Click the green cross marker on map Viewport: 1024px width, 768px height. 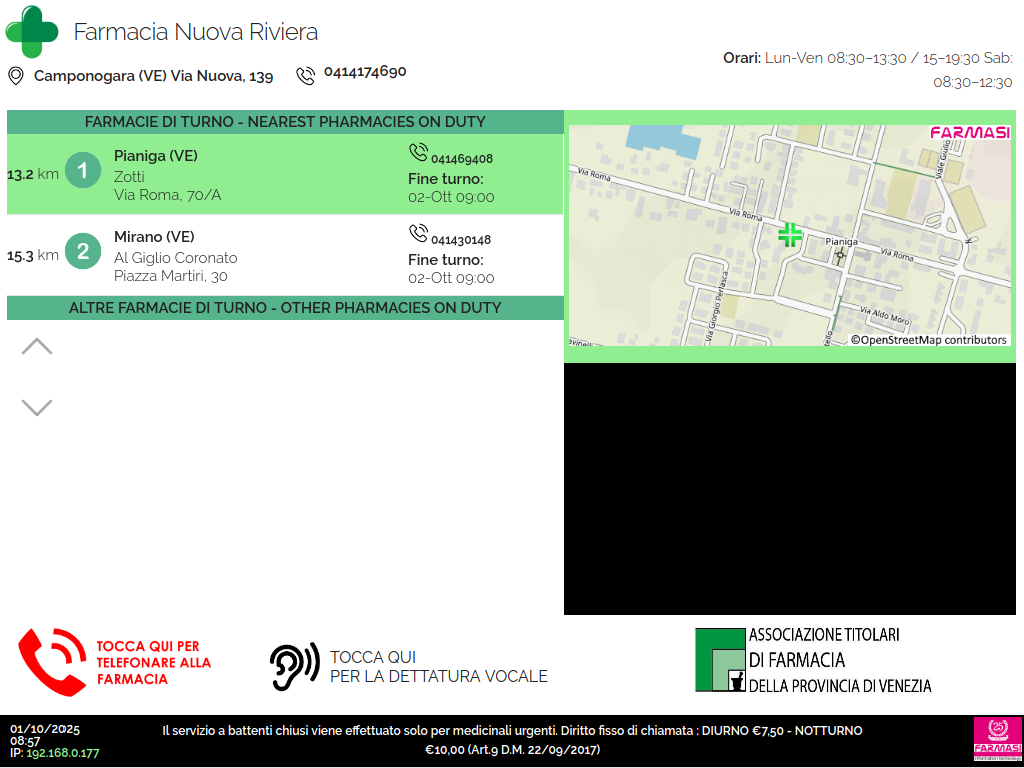click(790, 235)
